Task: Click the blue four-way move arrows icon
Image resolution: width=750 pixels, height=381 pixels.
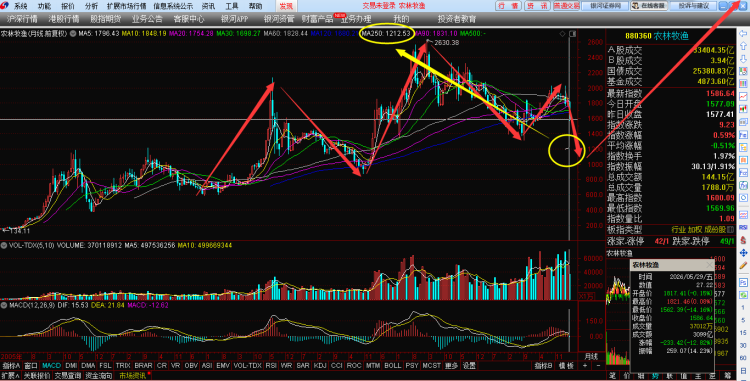Action: click(x=743, y=252)
